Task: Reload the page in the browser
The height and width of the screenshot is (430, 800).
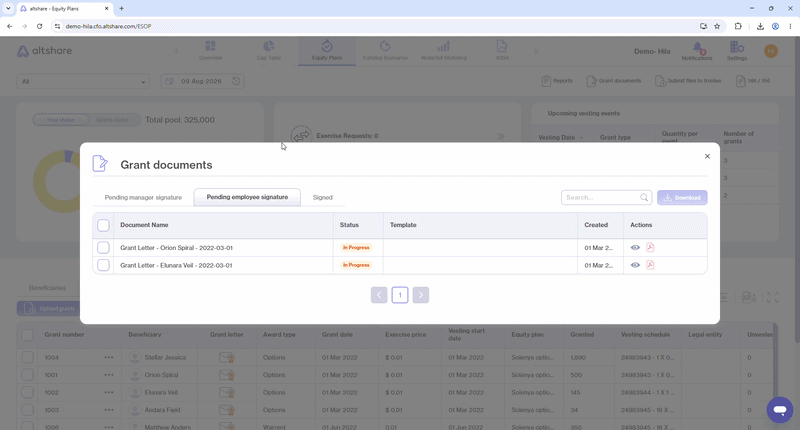Action: point(39,26)
